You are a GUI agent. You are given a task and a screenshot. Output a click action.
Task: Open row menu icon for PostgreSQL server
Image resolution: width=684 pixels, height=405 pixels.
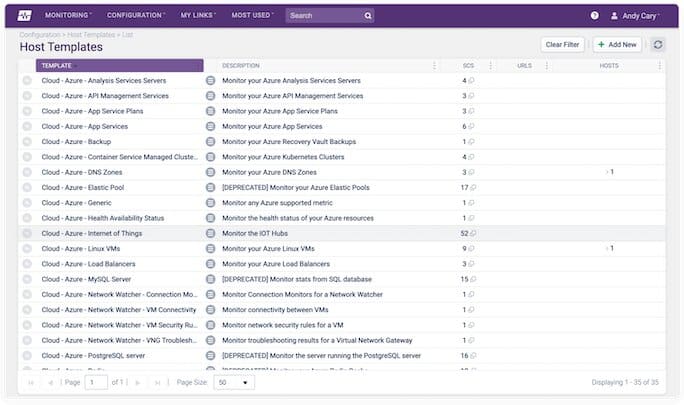point(210,355)
